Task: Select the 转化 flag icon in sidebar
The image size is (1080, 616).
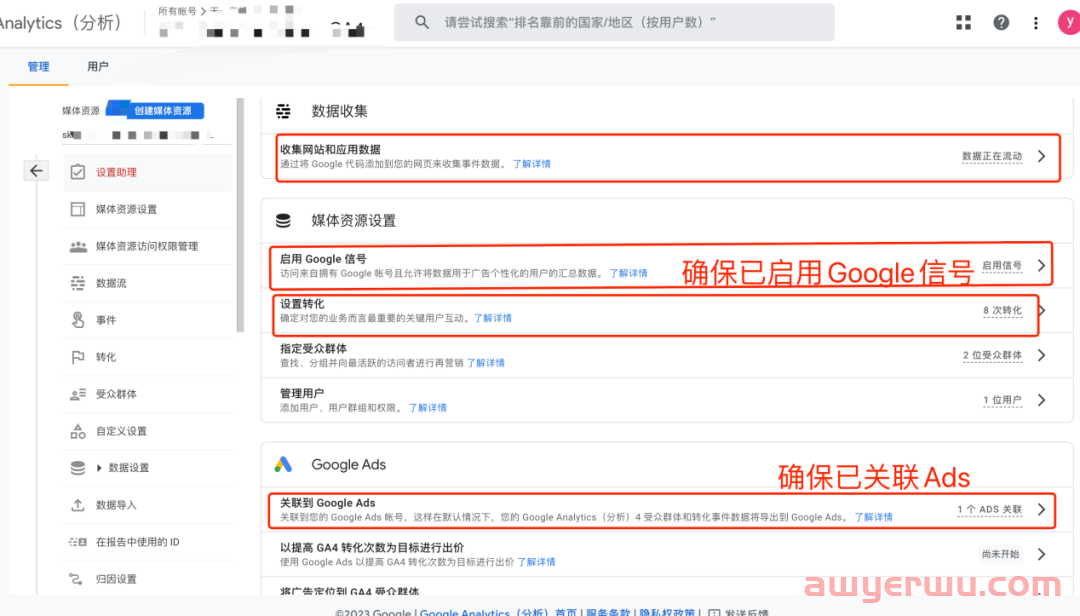Action: click(x=78, y=357)
